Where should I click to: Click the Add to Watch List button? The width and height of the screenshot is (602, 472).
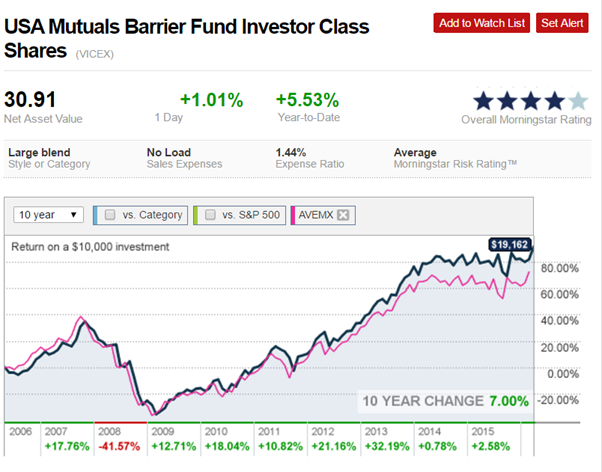(x=482, y=23)
